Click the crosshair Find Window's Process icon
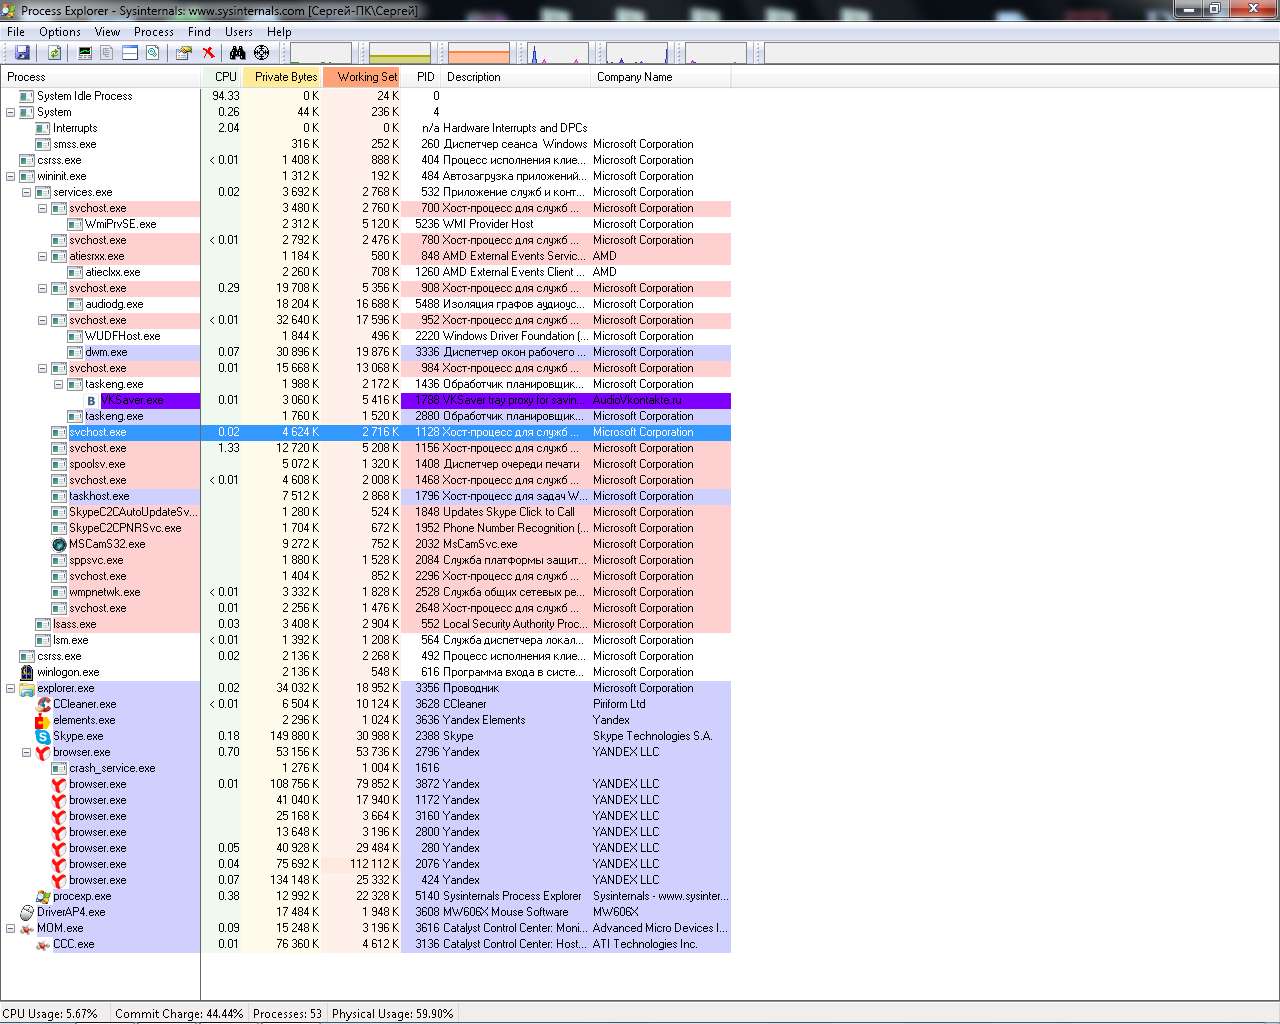This screenshot has width=1280, height=1024. [261, 52]
